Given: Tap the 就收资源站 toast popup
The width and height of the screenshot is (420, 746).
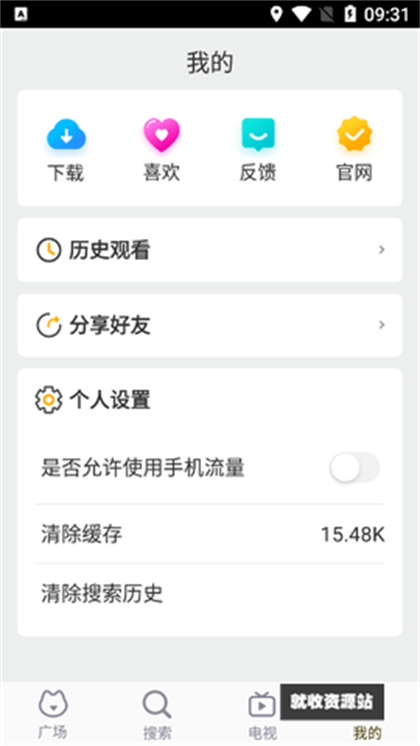Looking at the screenshot, I should click(332, 702).
